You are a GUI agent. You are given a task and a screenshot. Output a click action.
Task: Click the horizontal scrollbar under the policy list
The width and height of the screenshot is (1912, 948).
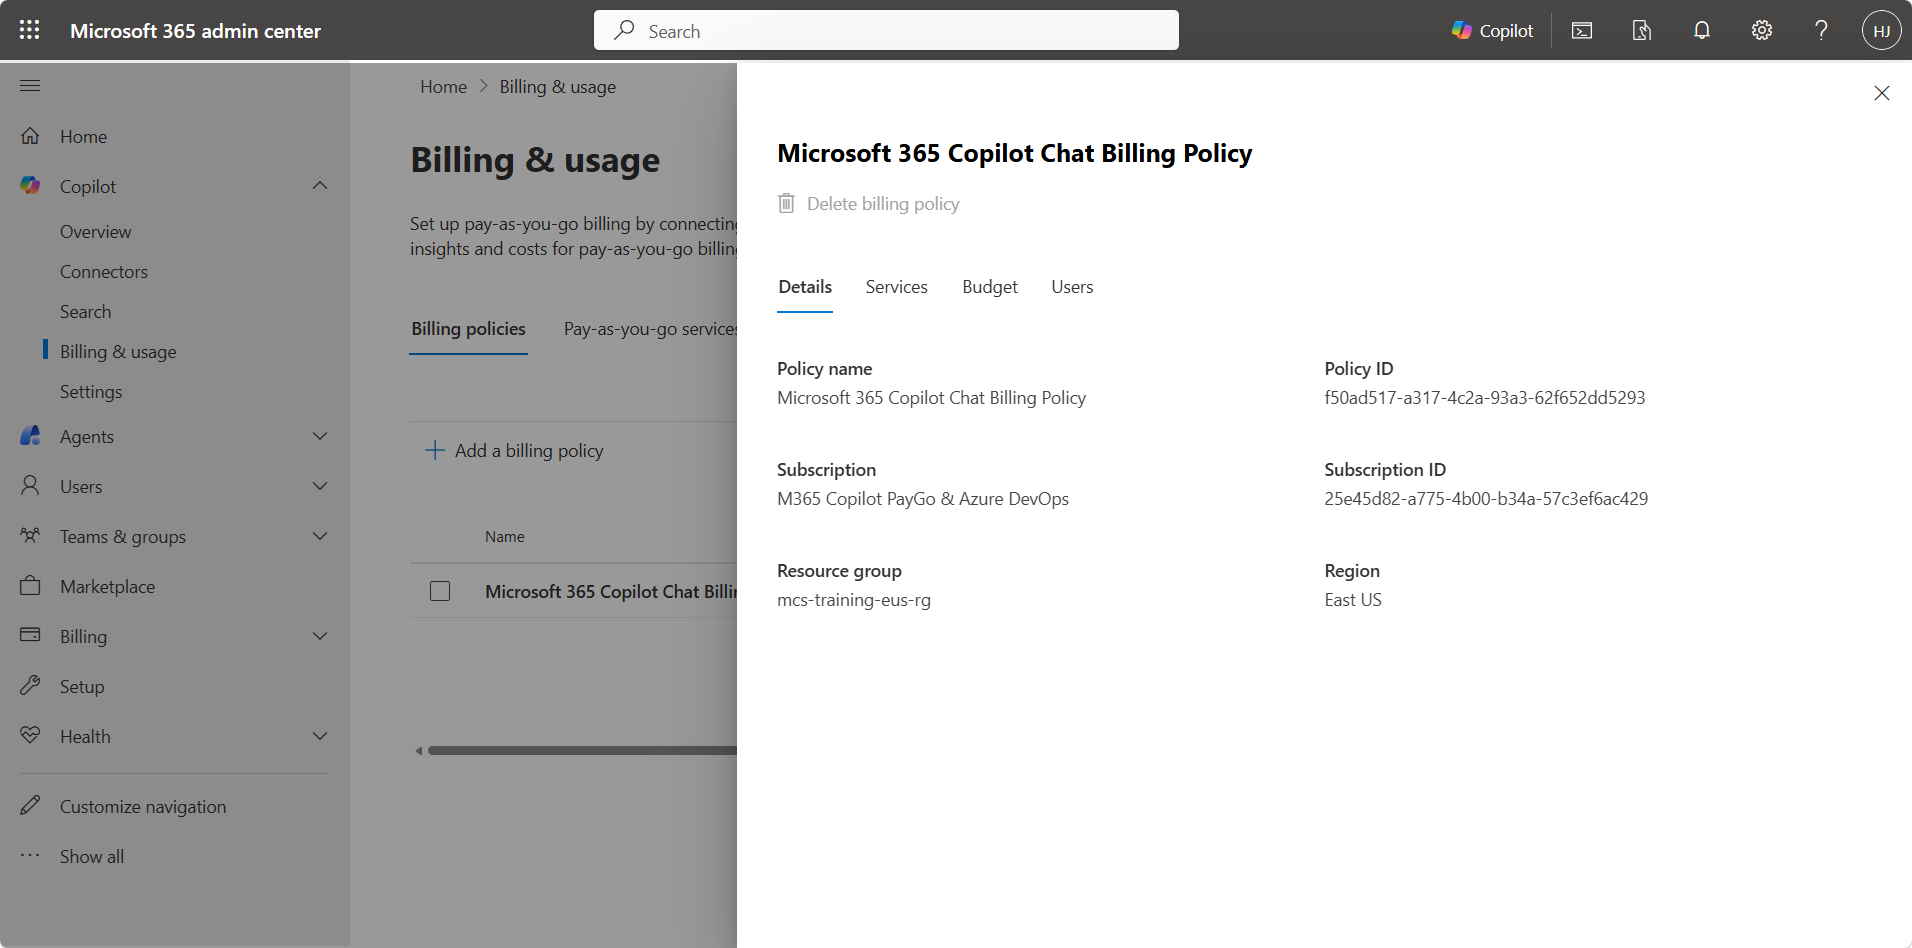[x=580, y=750]
